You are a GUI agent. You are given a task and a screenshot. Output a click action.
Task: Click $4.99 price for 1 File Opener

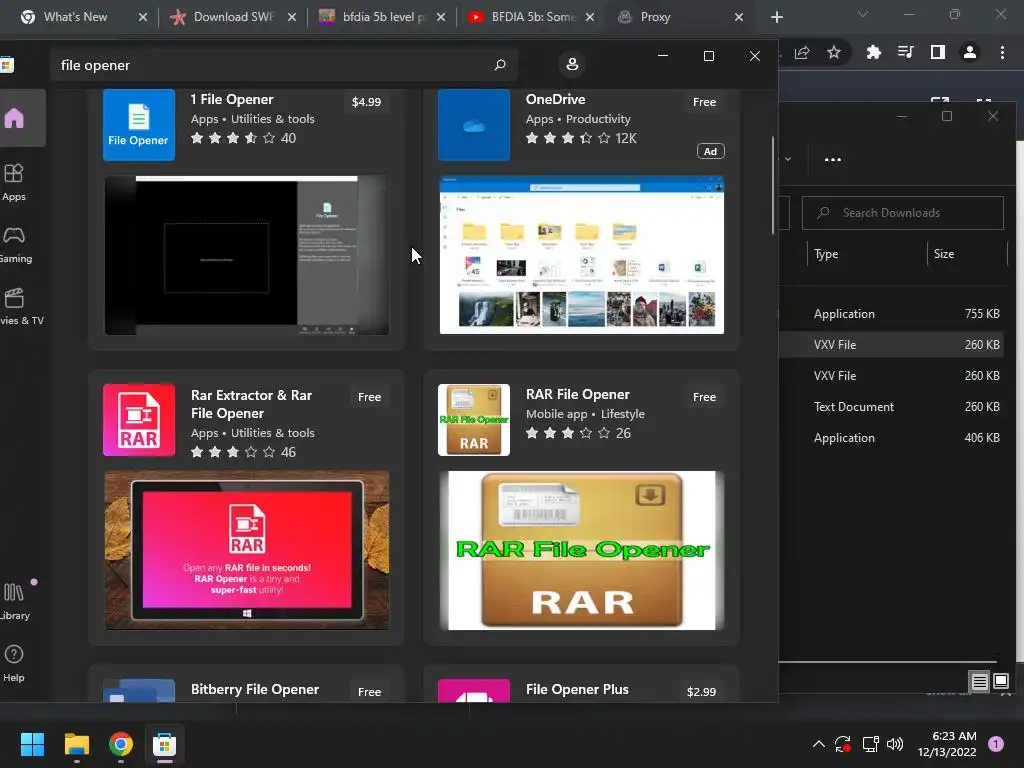[x=366, y=102]
